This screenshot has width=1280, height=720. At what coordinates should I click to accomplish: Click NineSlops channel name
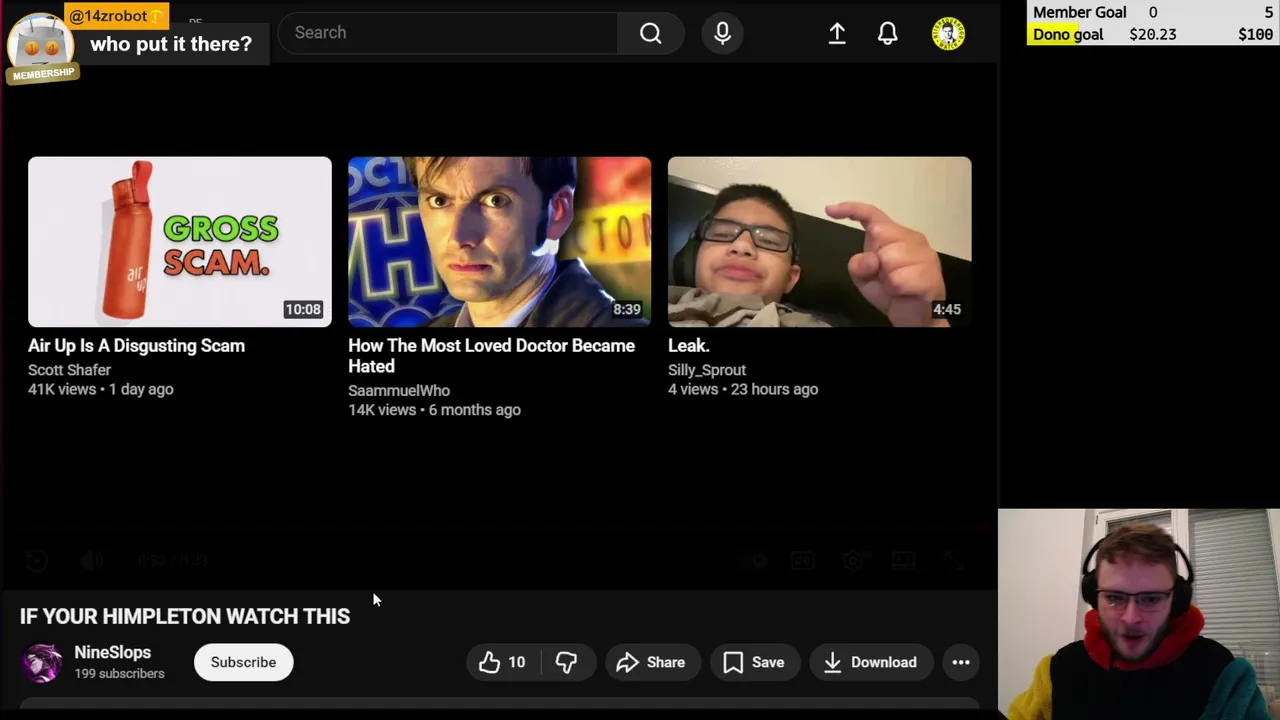[112, 652]
